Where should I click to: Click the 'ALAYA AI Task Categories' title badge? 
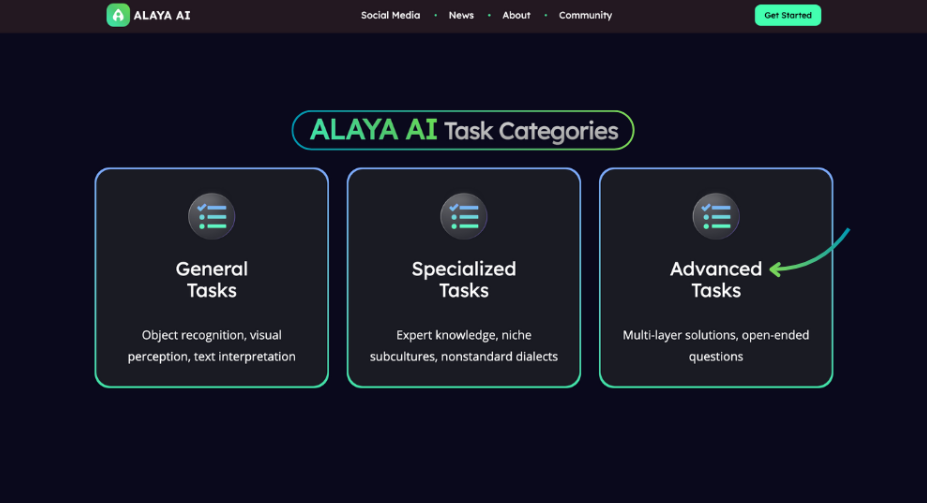(x=463, y=130)
